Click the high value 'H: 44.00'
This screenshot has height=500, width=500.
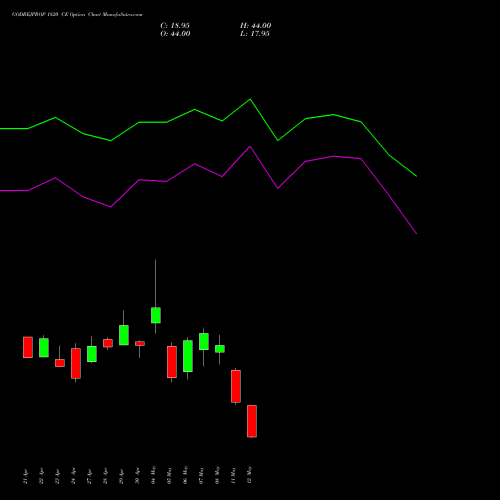[x=256, y=26]
